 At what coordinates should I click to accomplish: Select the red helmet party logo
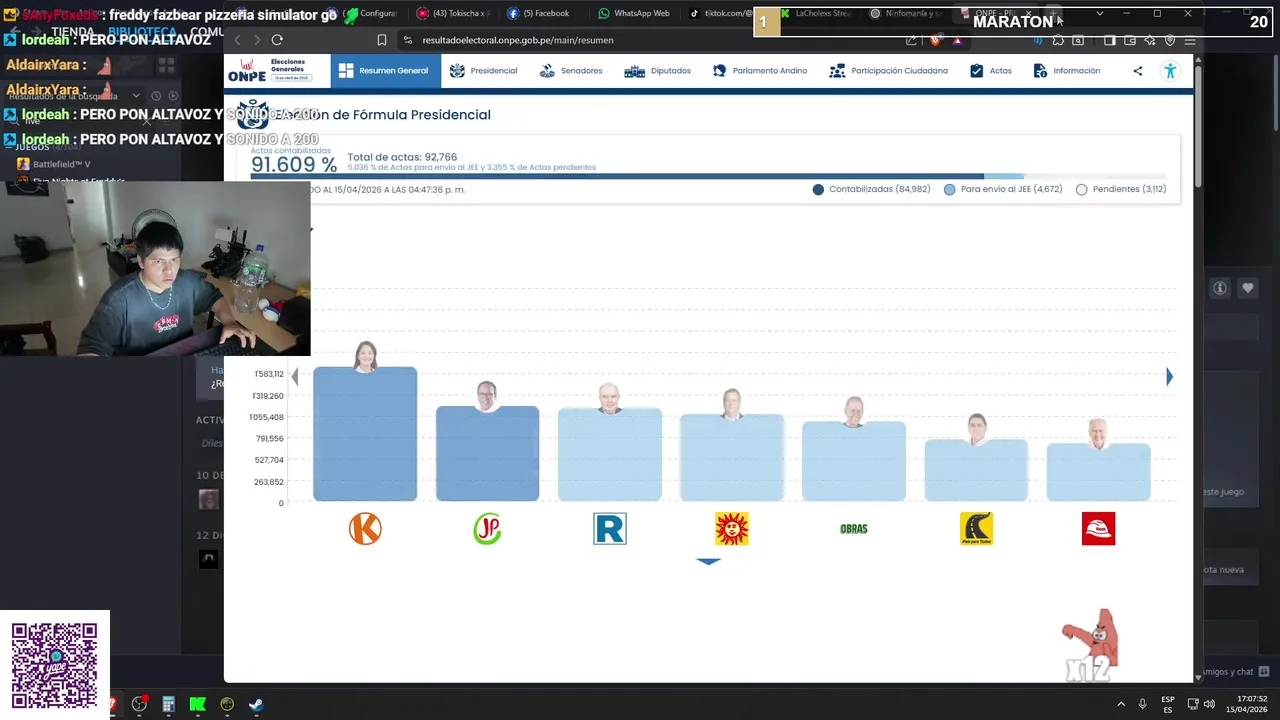click(x=1098, y=528)
